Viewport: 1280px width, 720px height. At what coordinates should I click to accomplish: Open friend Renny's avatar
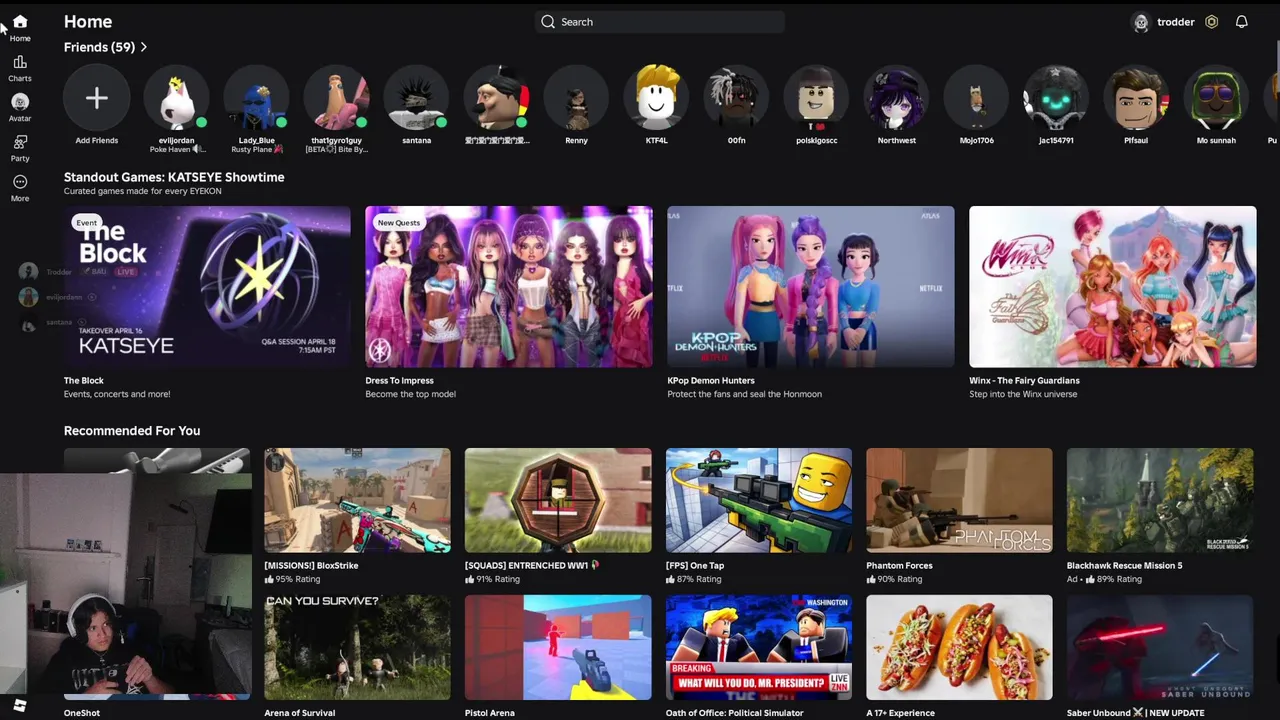(577, 98)
